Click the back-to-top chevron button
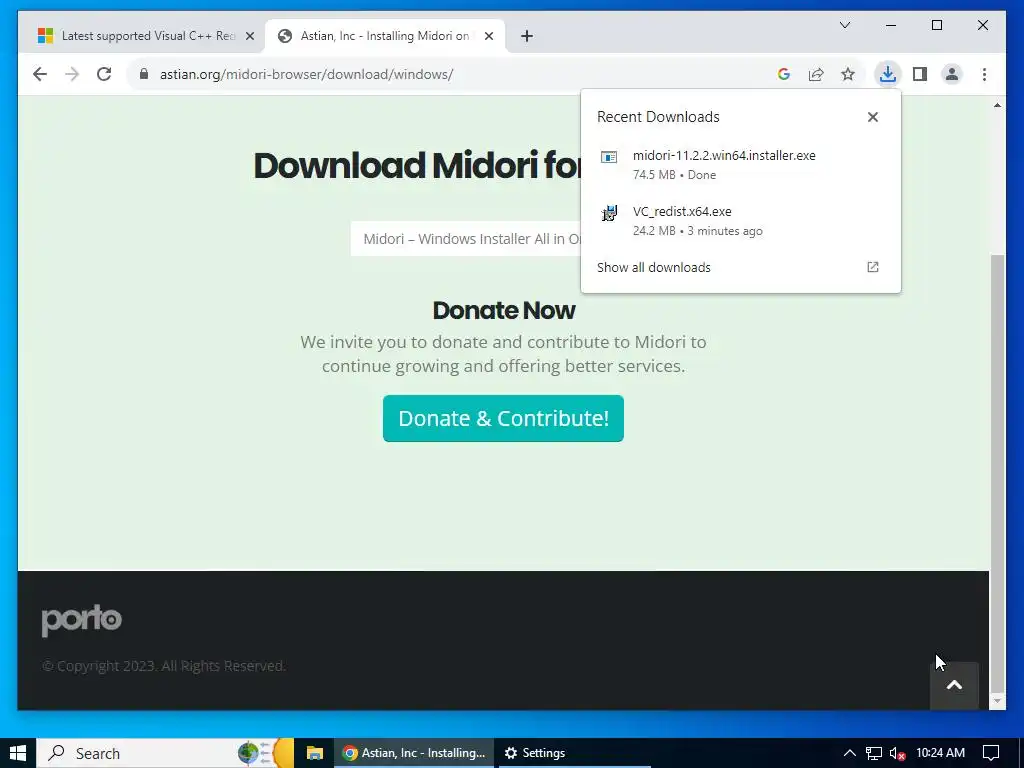 pyautogui.click(x=954, y=685)
